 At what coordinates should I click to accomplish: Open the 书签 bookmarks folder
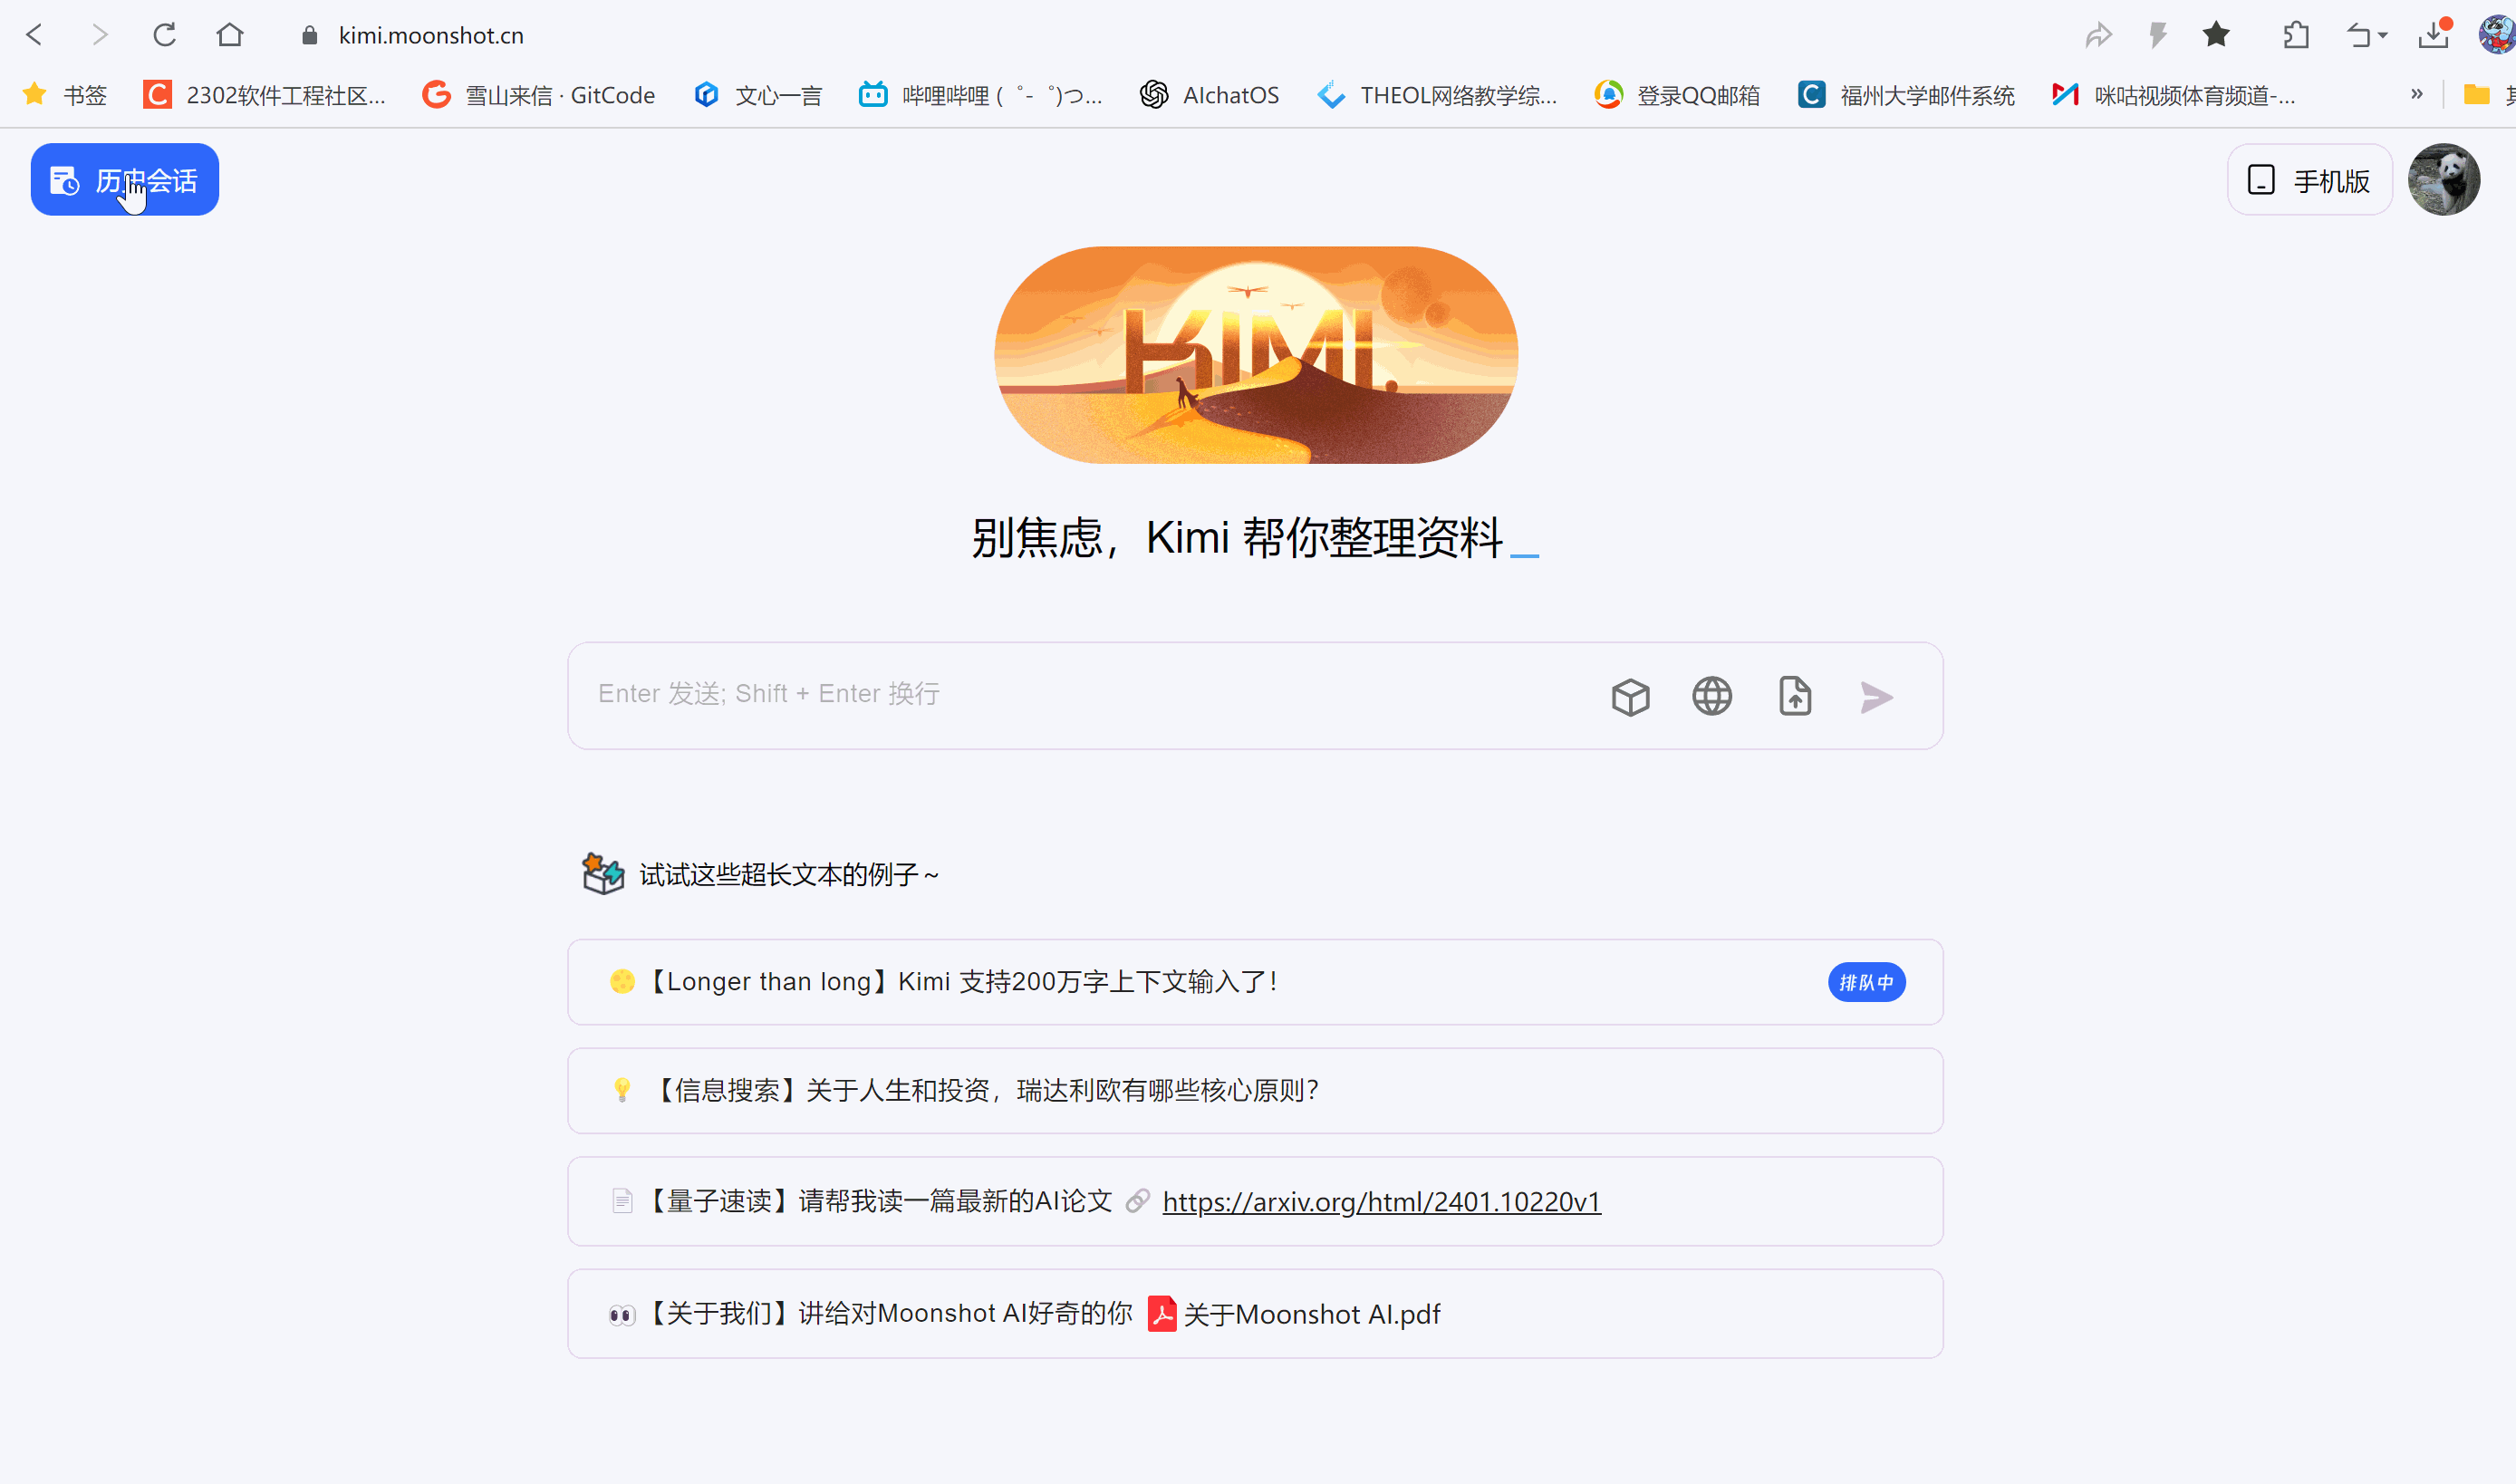click(x=65, y=95)
